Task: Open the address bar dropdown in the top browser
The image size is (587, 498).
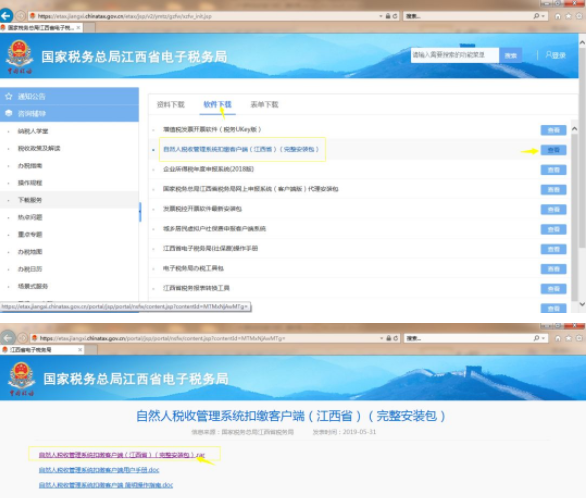Action: click(x=381, y=16)
